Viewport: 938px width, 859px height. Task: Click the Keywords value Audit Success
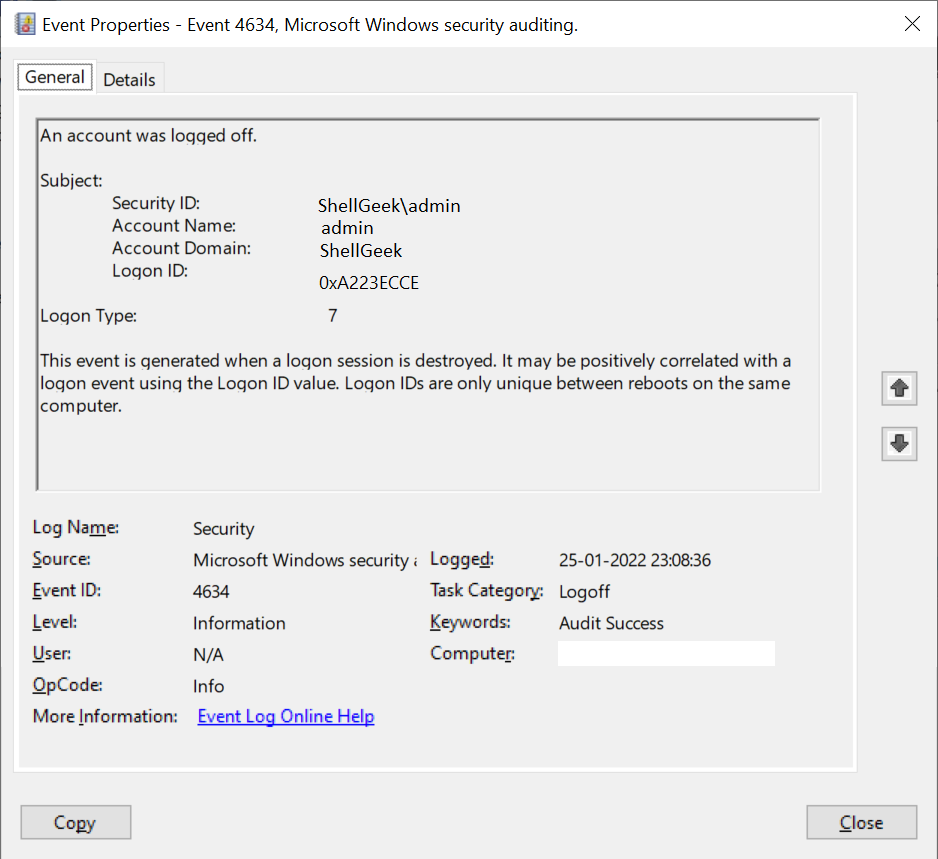click(611, 622)
